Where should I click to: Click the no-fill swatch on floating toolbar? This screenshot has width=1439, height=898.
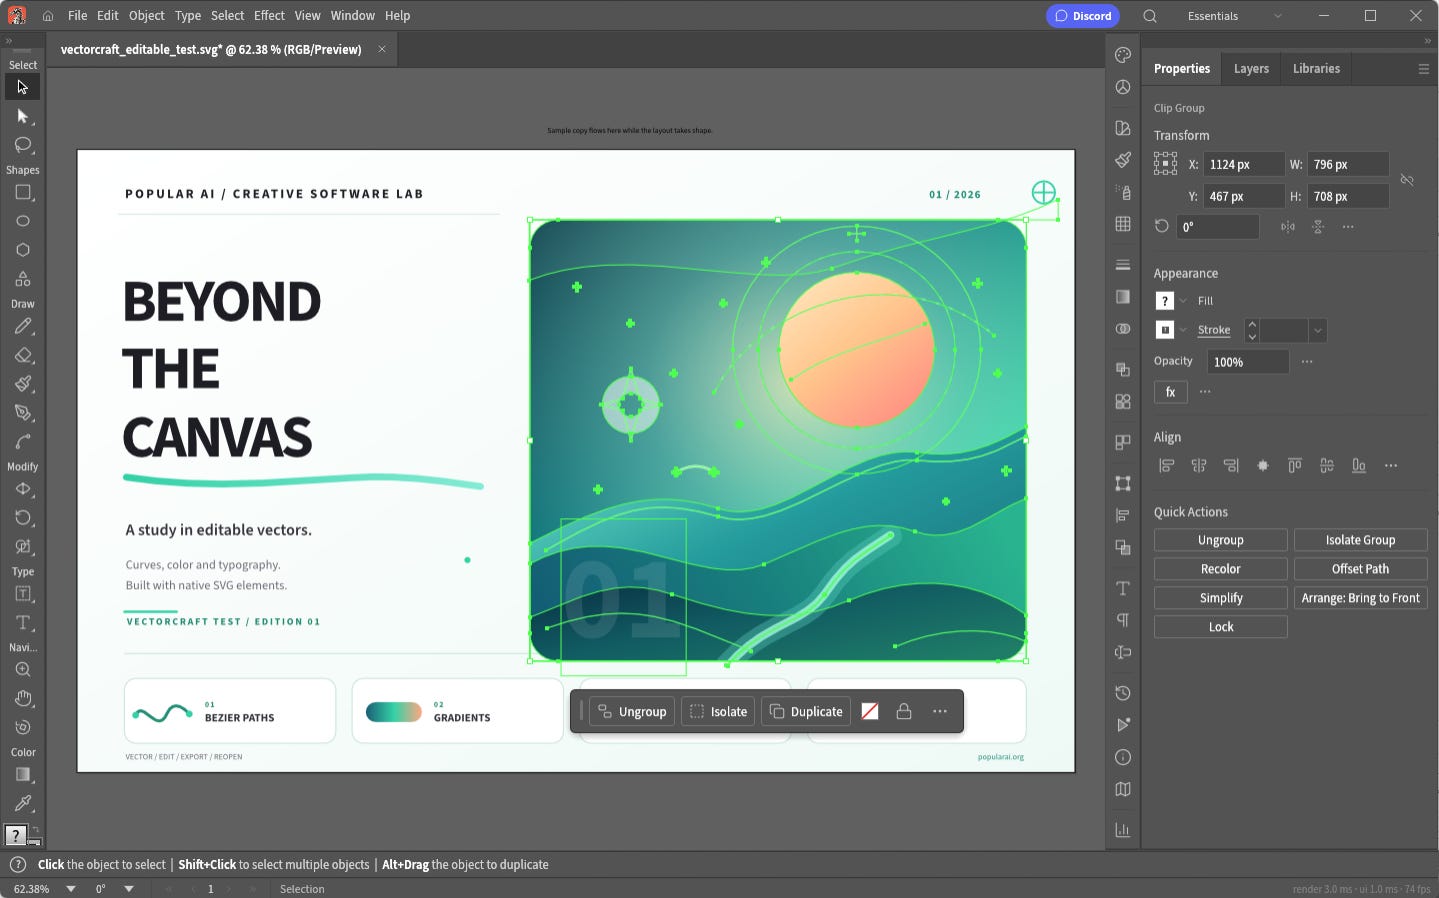click(x=870, y=712)
